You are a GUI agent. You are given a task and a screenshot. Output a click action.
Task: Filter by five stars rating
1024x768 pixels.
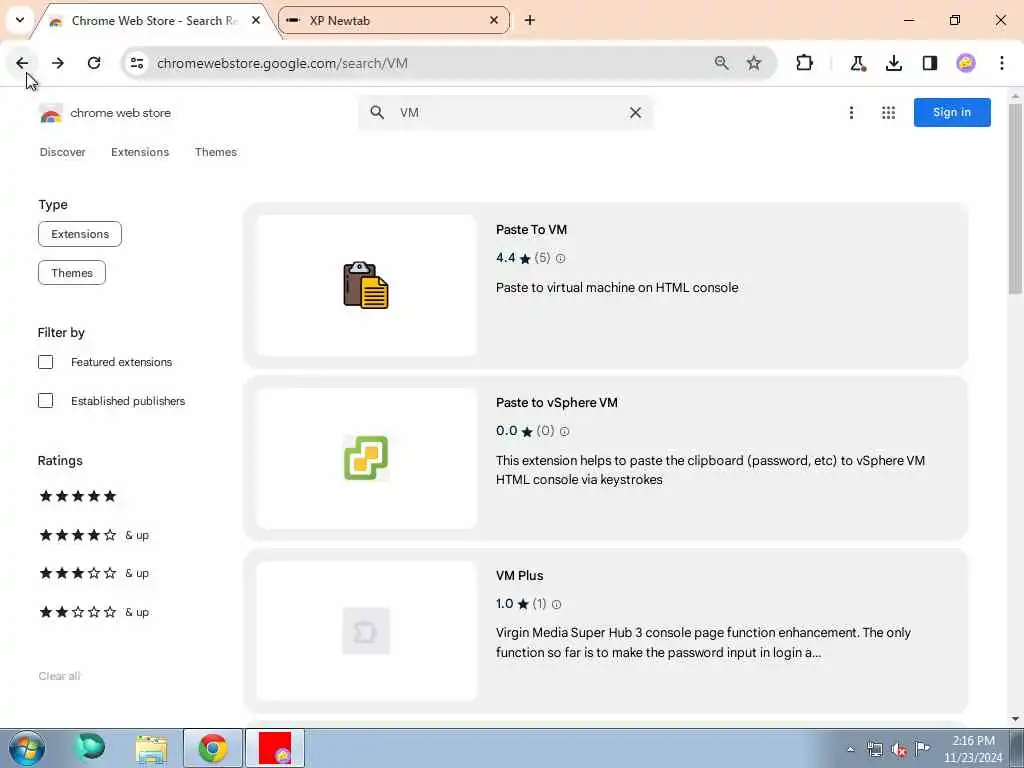click(x=78, y=496)
